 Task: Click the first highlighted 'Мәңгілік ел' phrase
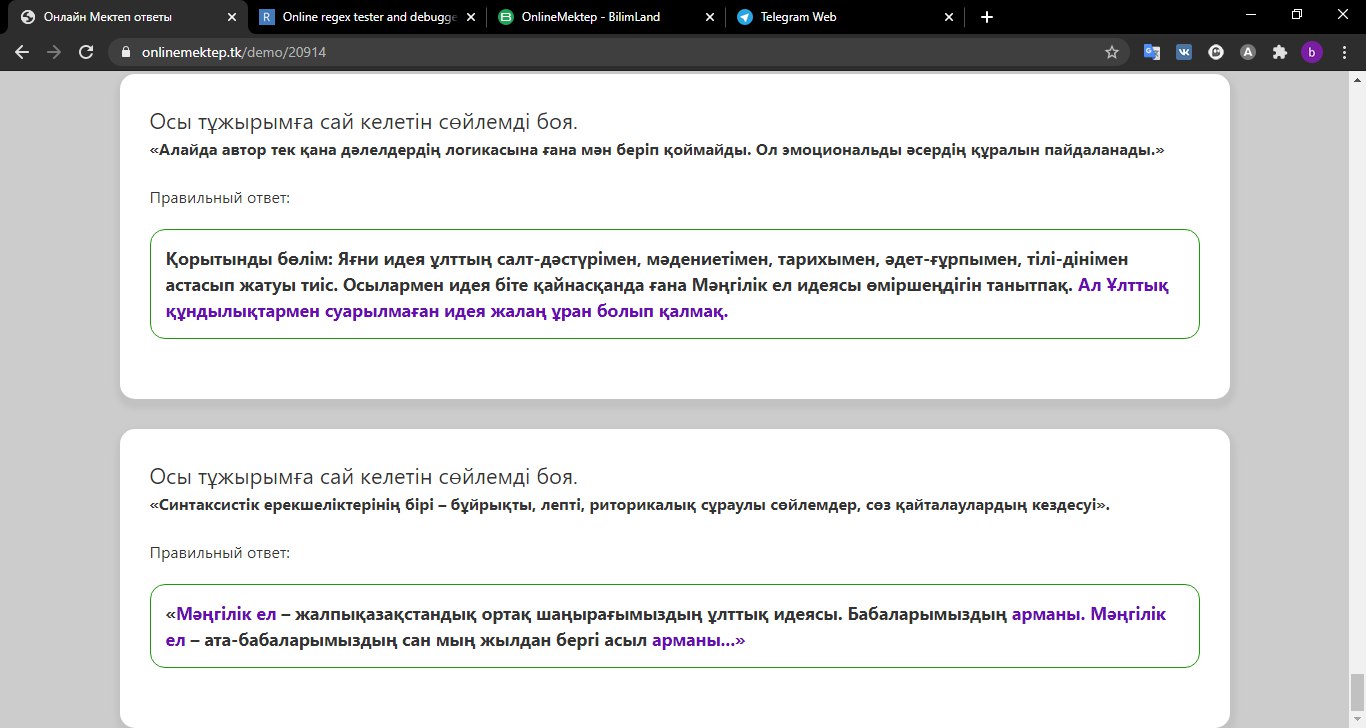226,613
